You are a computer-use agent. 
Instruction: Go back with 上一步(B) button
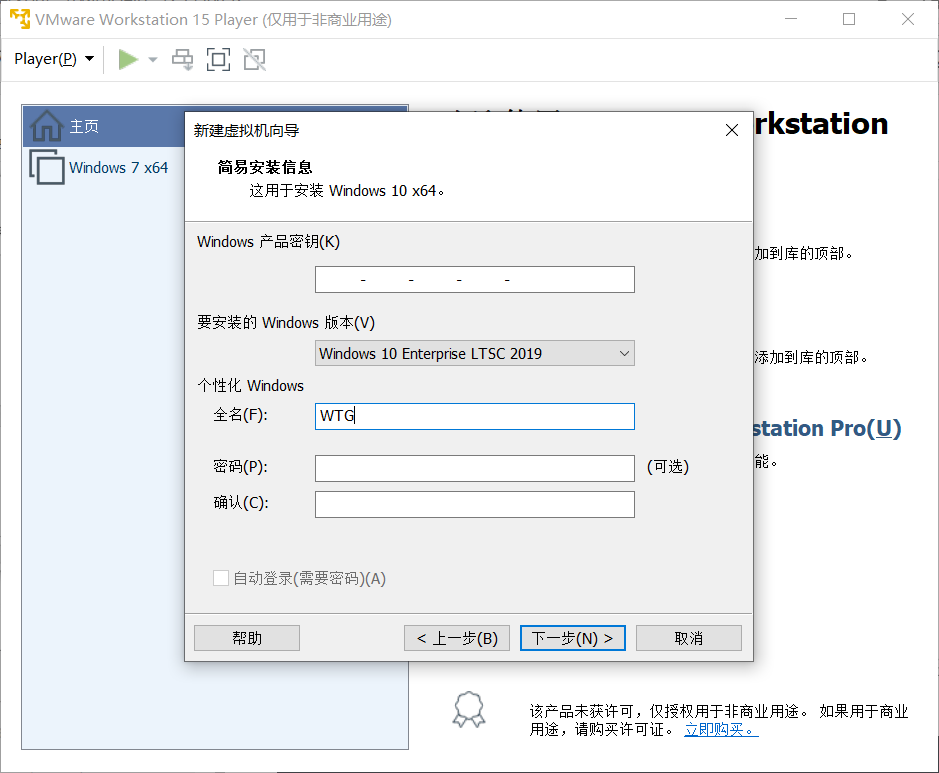(457, 638)
